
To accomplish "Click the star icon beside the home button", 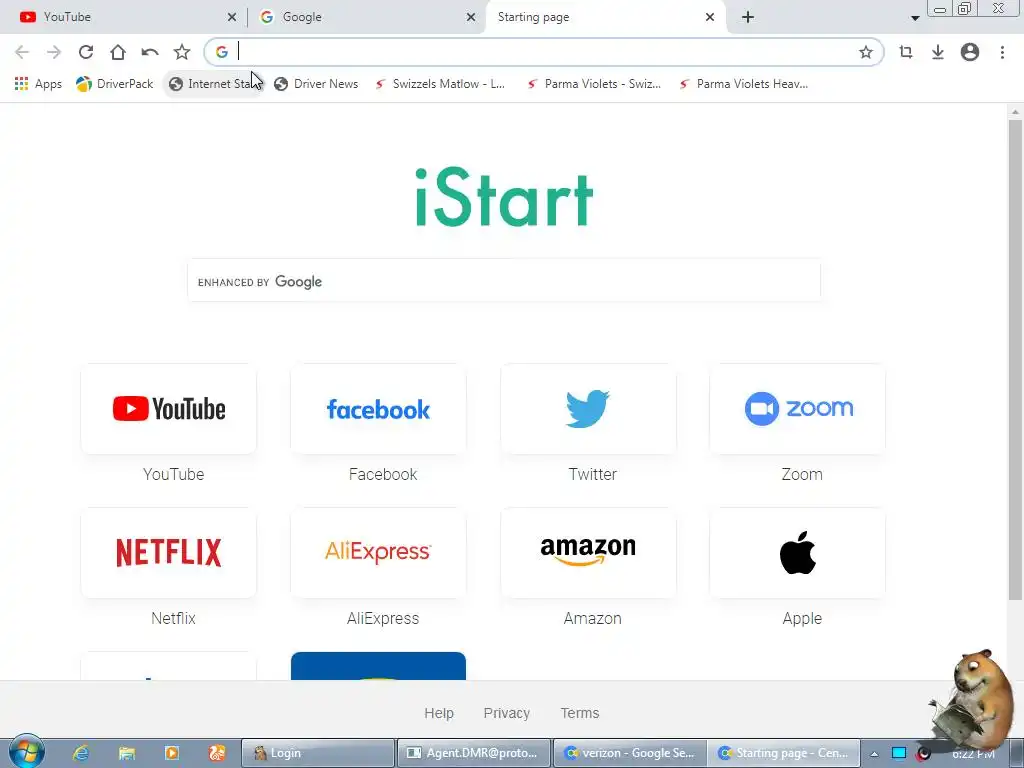I will 182,52.
